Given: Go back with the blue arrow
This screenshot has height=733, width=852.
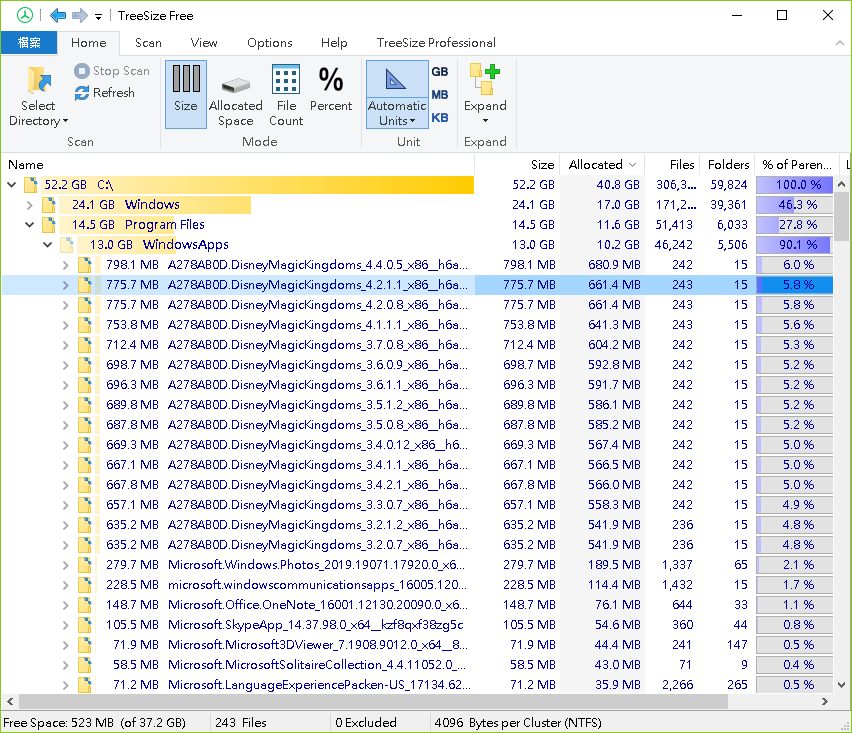Looking at the screenshot, I should coord(58,15).
